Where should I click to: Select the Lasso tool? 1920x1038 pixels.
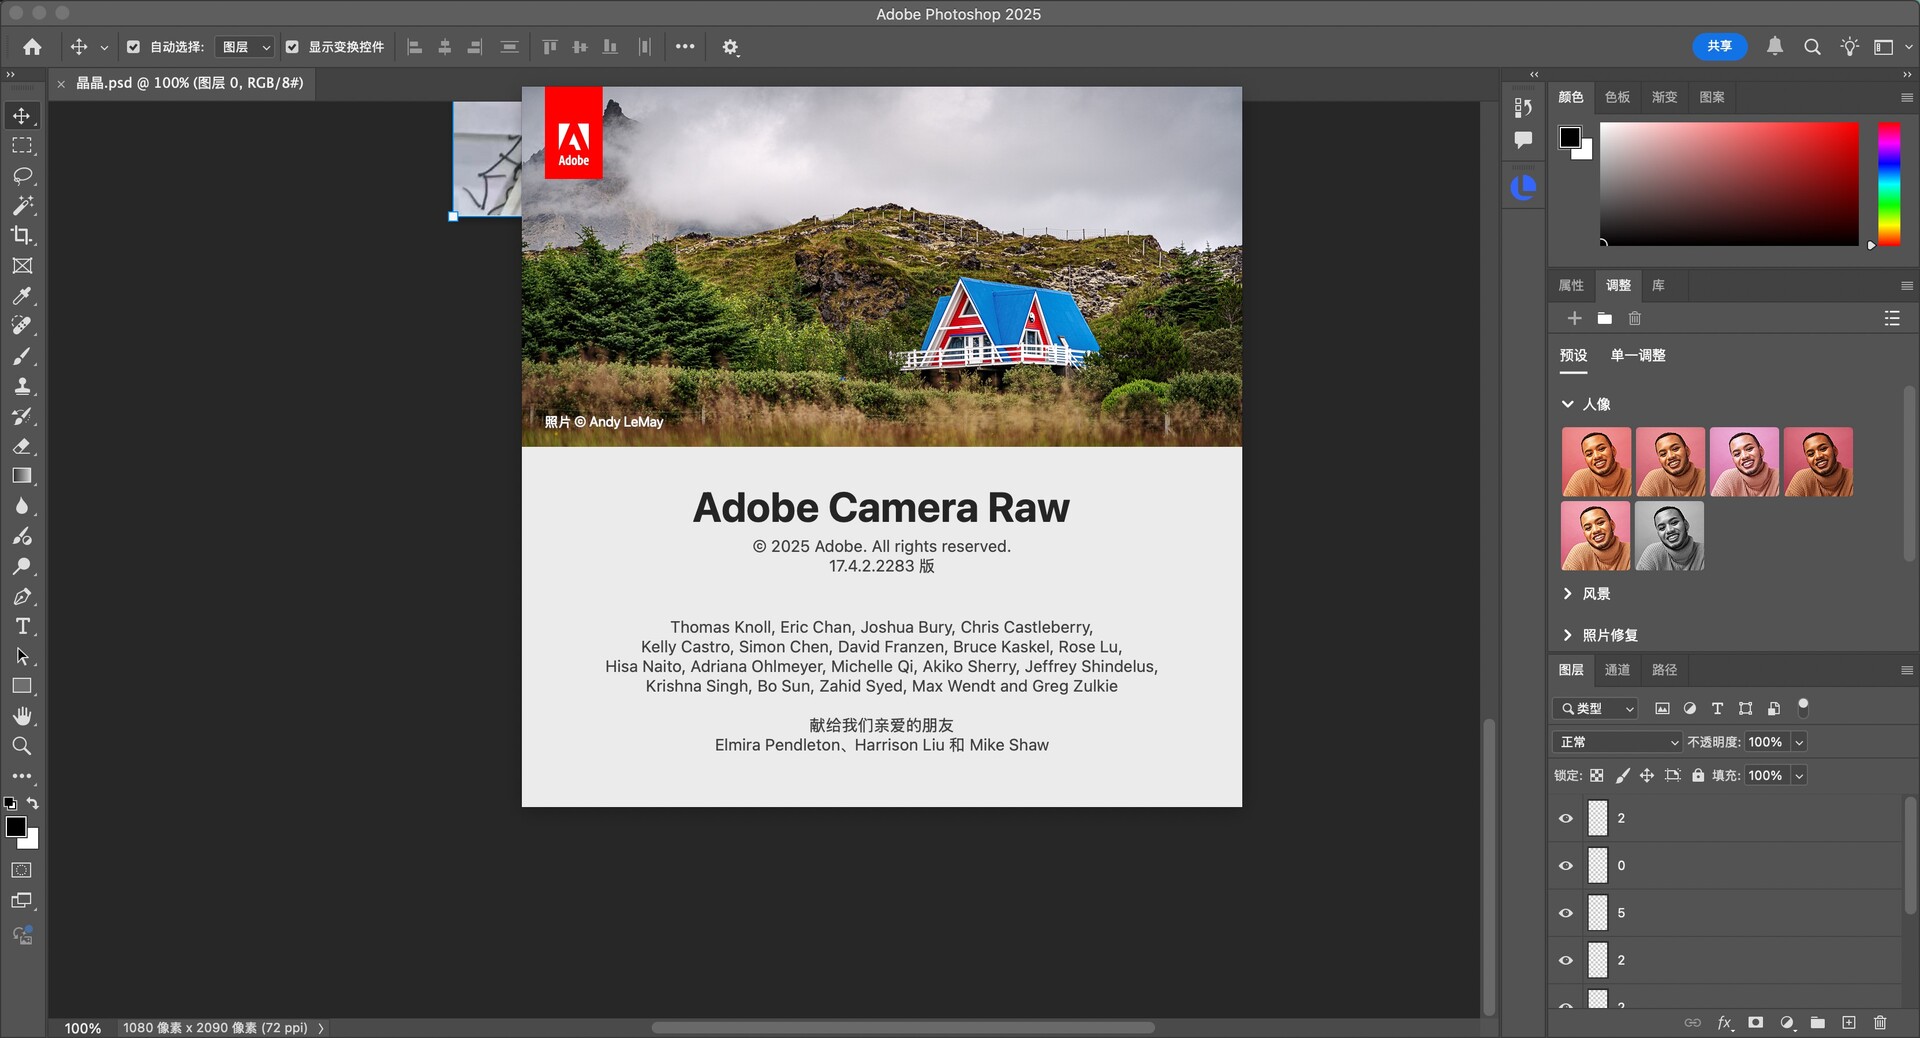(22, 176)
